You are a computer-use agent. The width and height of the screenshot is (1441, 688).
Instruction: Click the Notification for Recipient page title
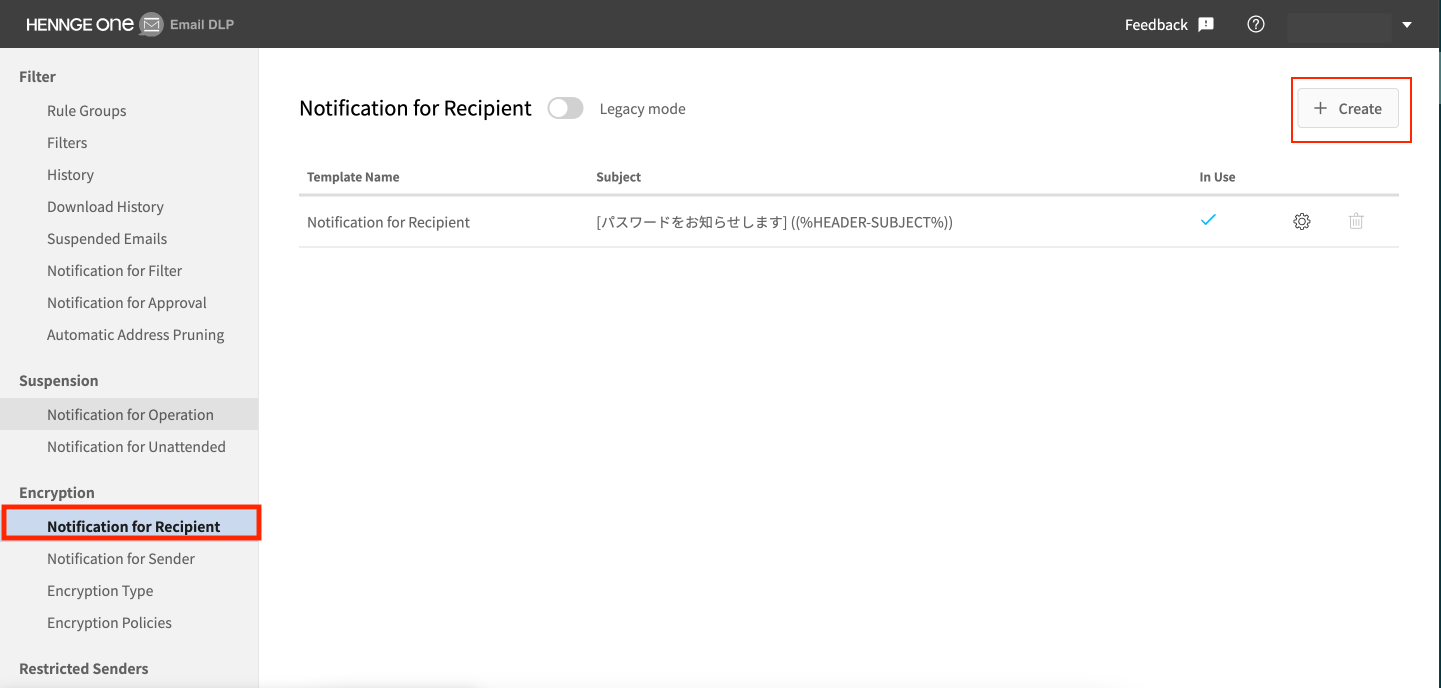coord(415,108)
